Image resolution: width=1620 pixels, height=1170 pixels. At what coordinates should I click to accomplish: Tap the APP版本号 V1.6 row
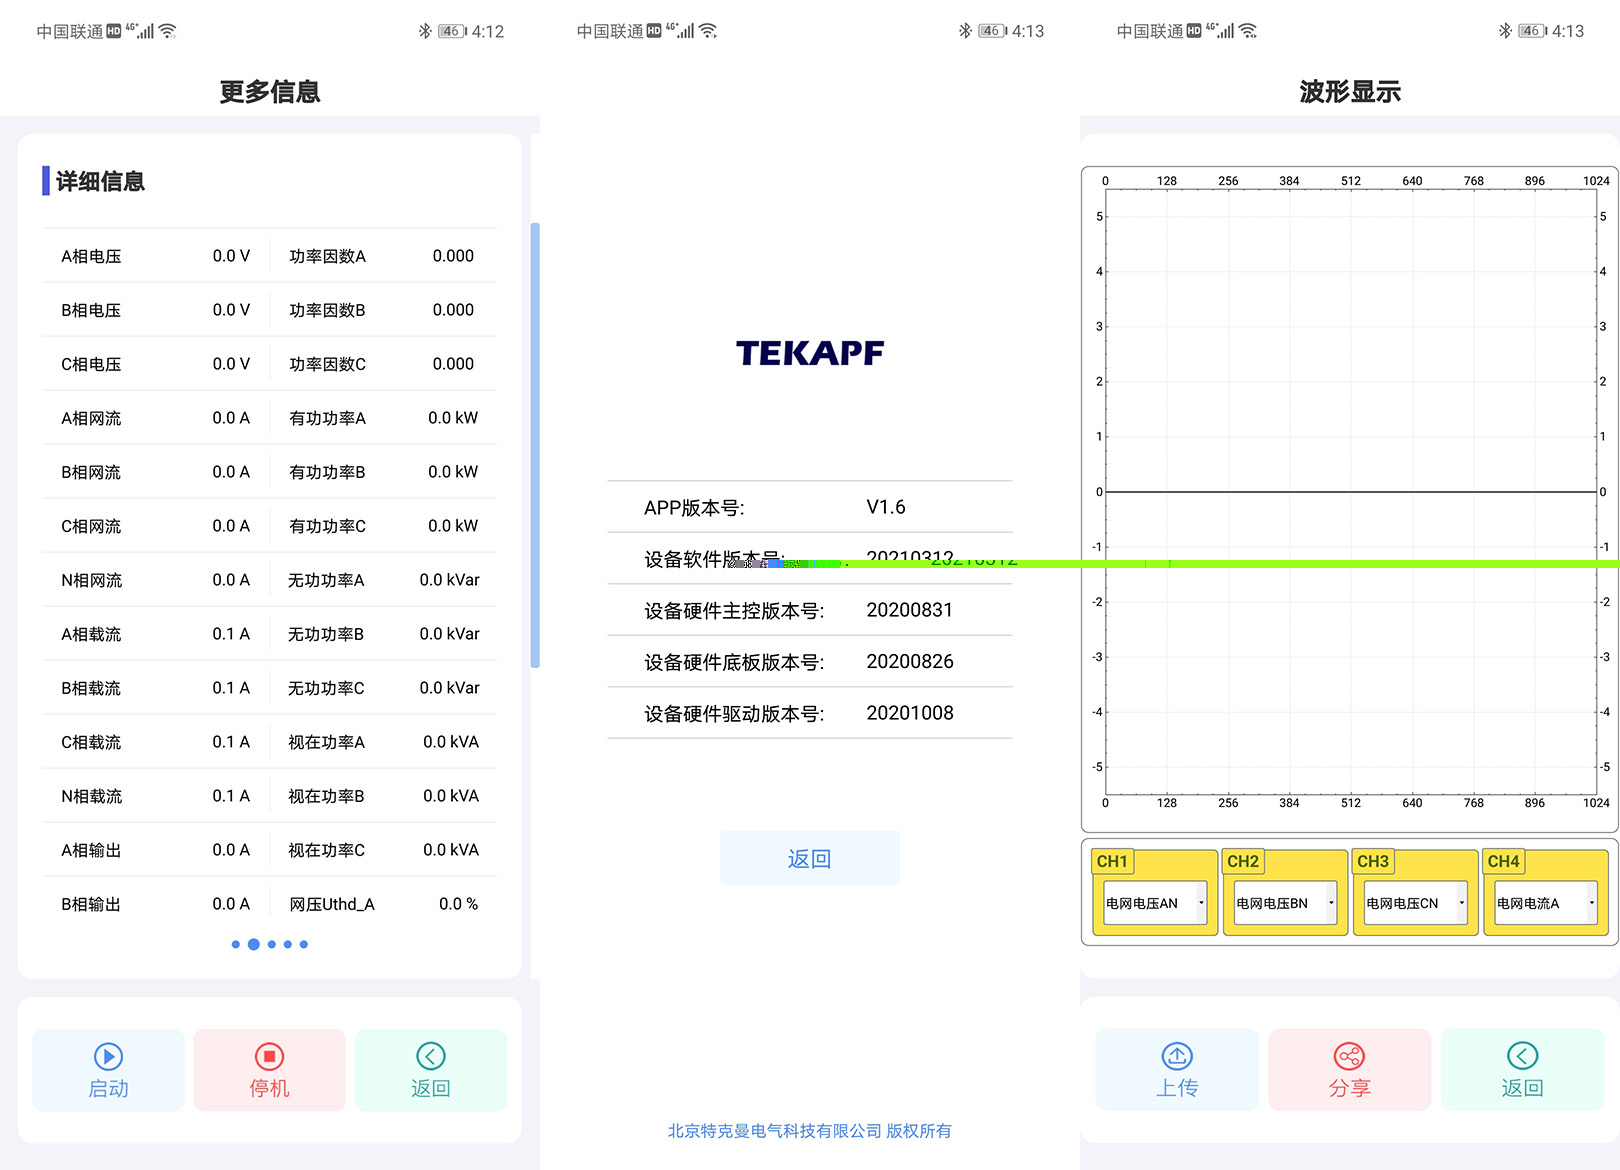(810, 507)
